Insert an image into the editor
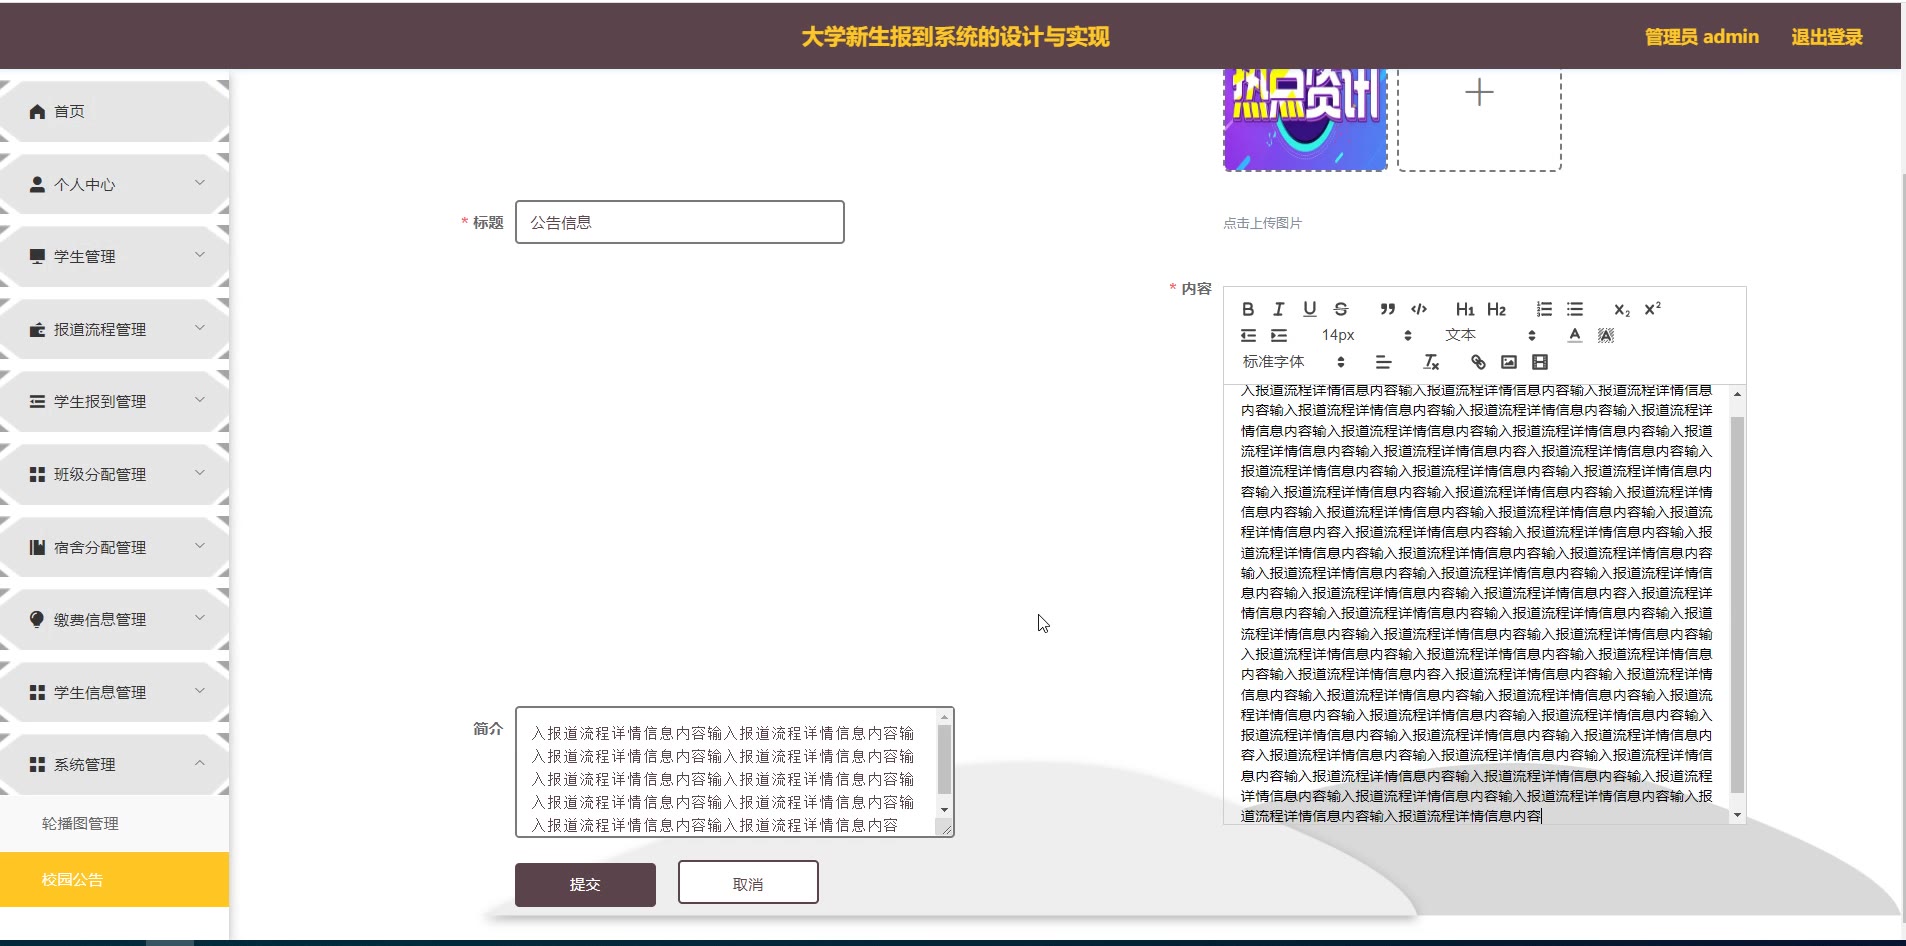 (x=1509, y=362)
